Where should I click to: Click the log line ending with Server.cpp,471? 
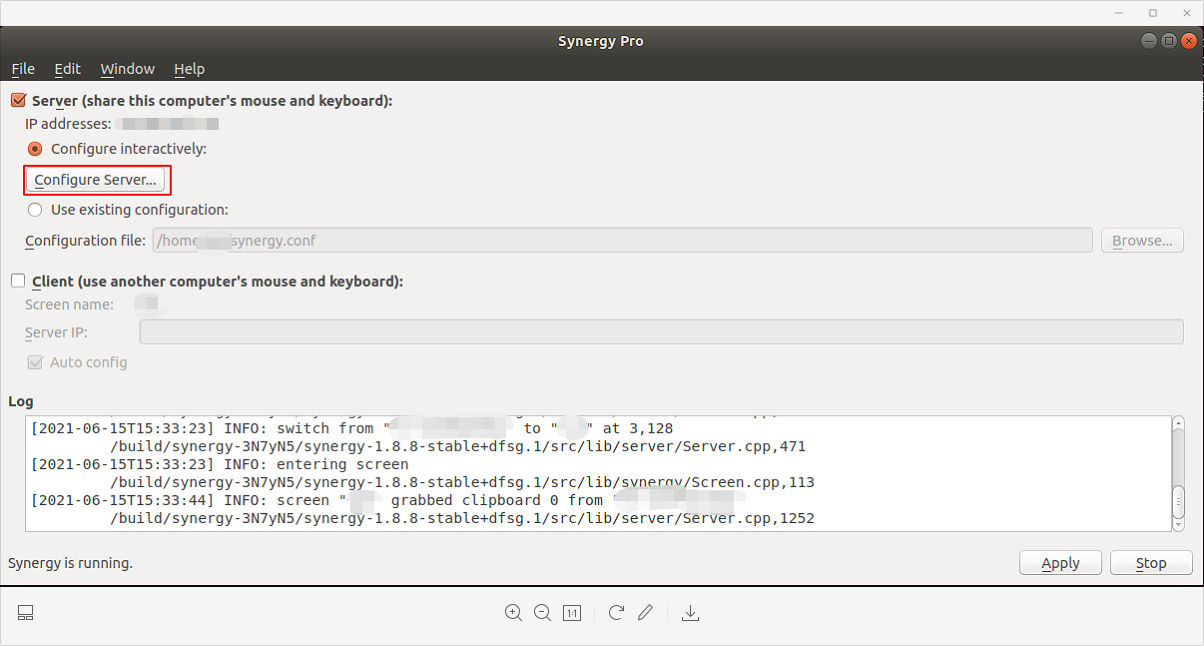pos(458,447)
